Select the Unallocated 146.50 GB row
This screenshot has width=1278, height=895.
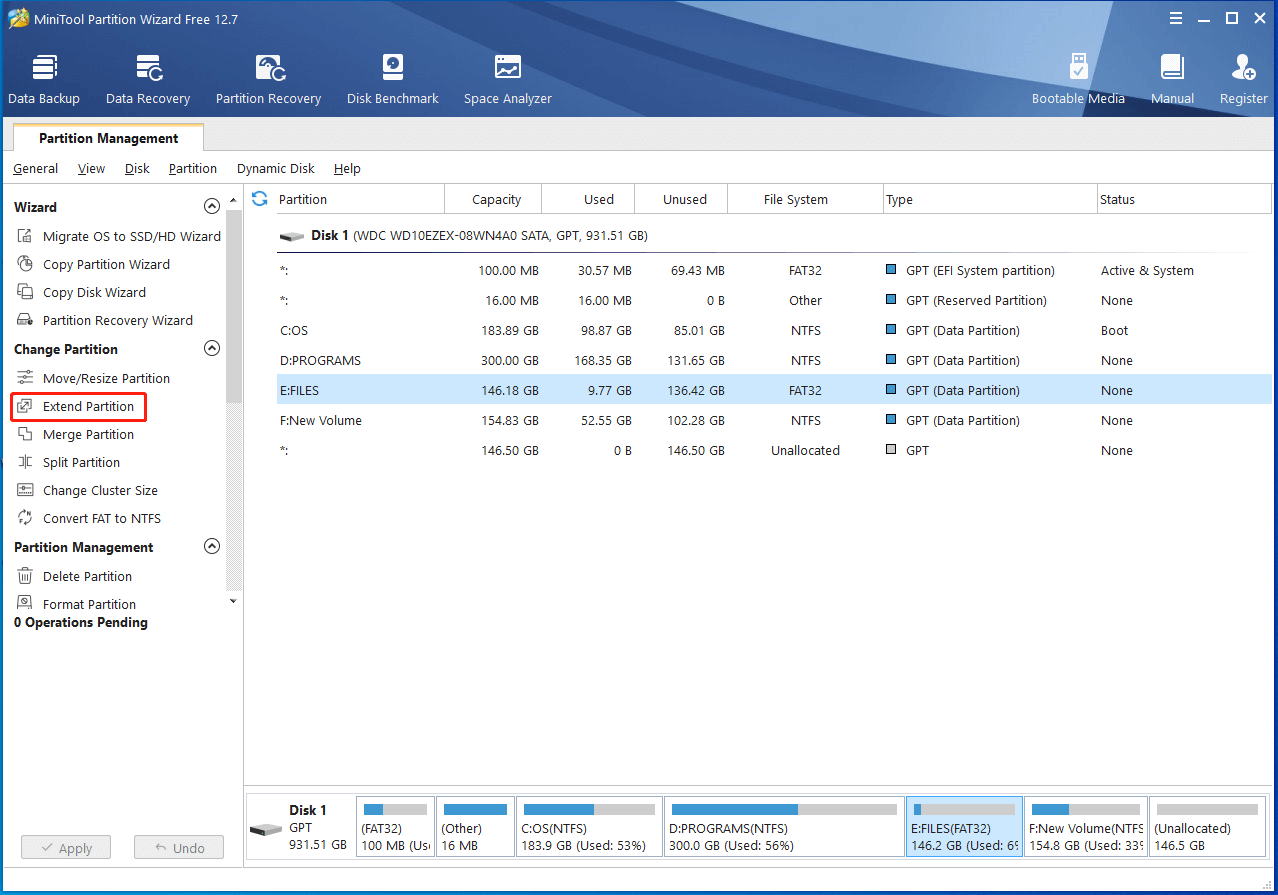click(773, 451)
